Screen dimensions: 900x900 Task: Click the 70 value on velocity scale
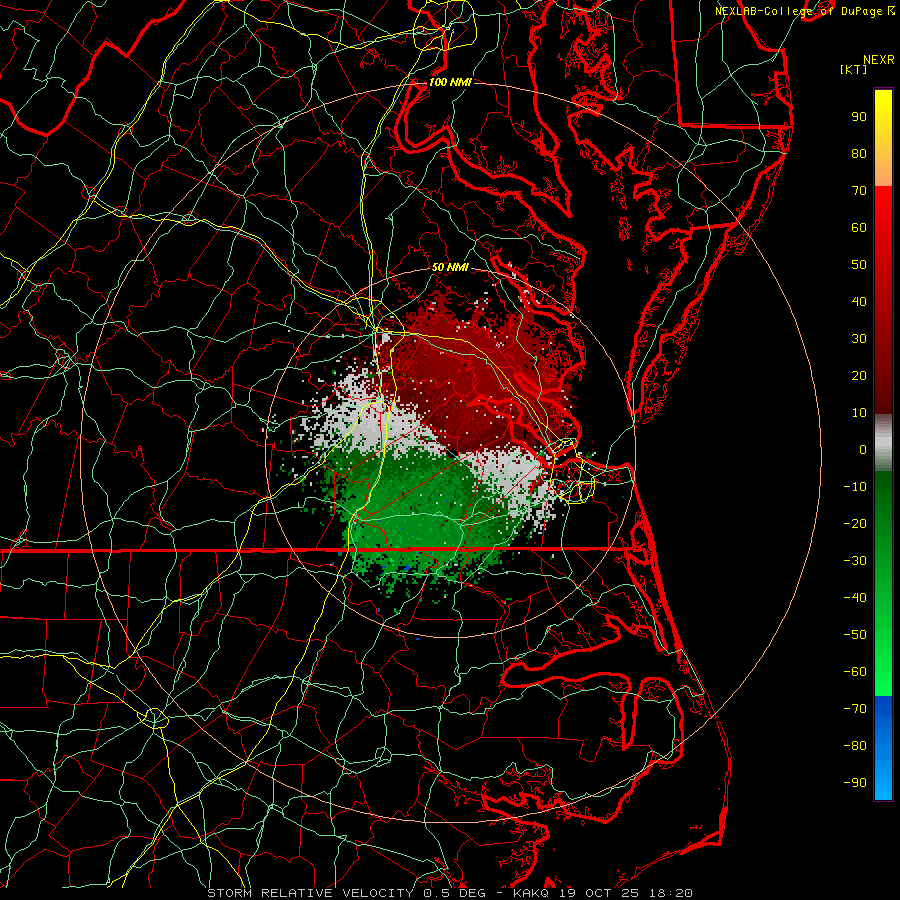coord(859,191)
